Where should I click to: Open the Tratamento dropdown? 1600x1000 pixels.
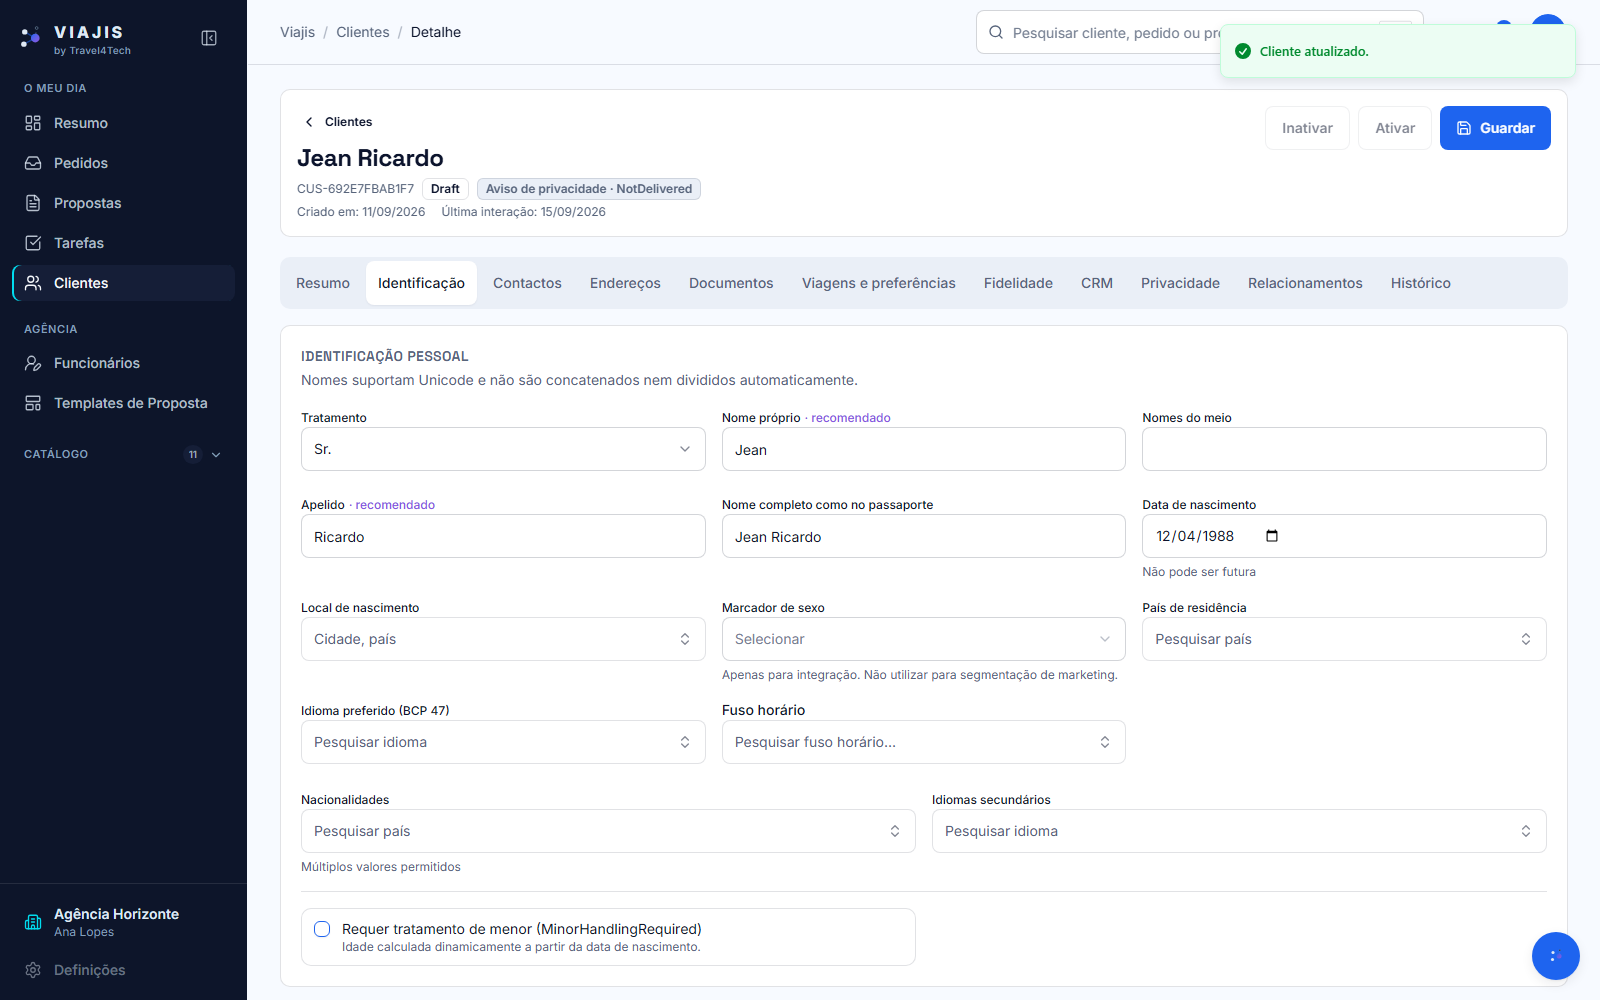click(x=503, y=449)
